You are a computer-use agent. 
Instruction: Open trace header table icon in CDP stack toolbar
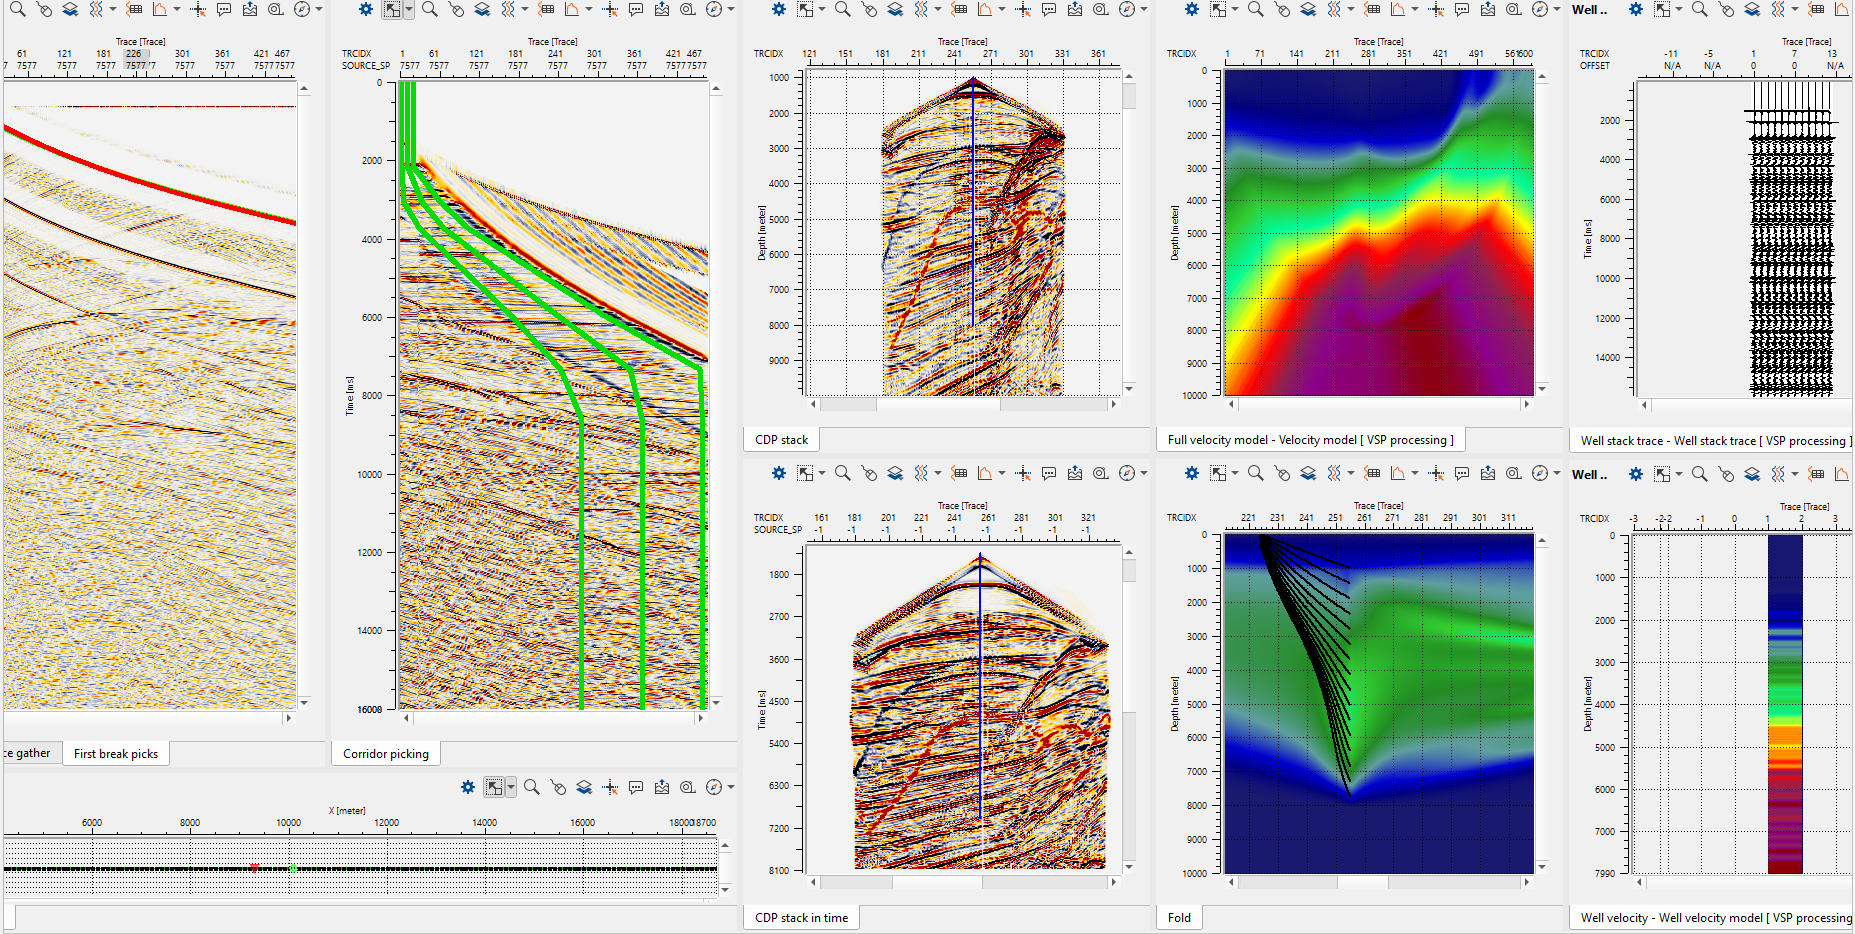click(960, 9)
